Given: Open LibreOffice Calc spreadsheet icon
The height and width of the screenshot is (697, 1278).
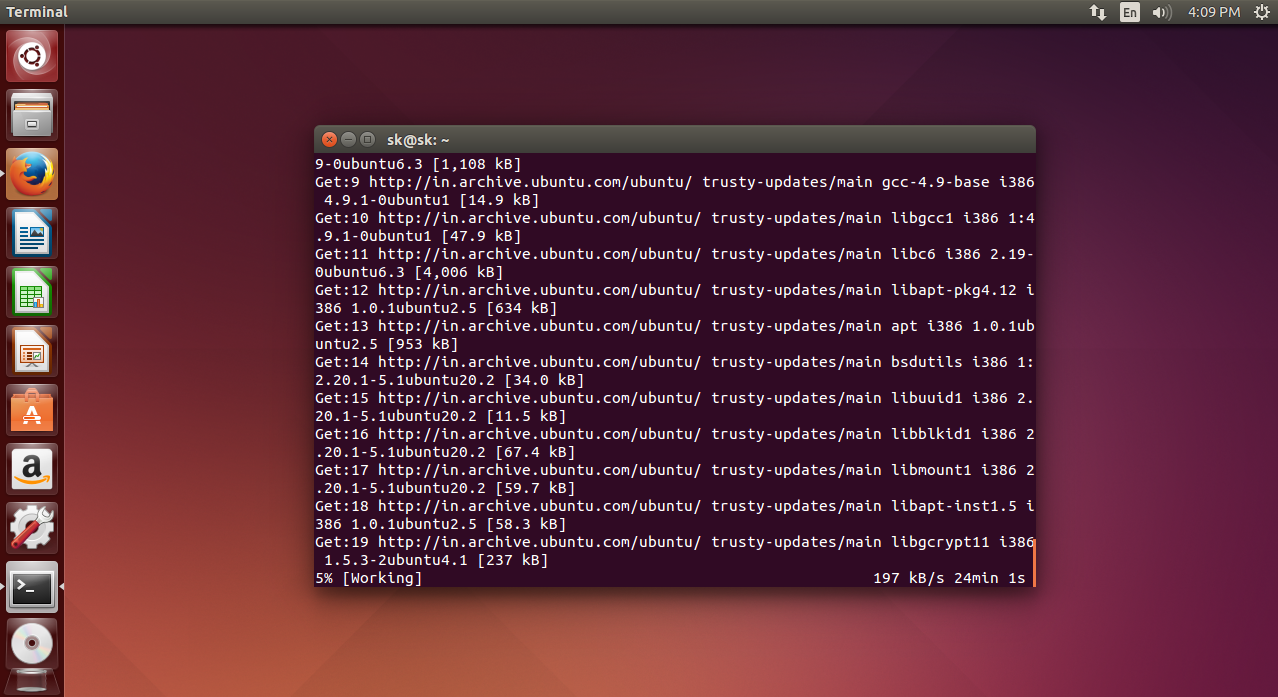Looking at the screenshot, I should [x=32, y=292].
